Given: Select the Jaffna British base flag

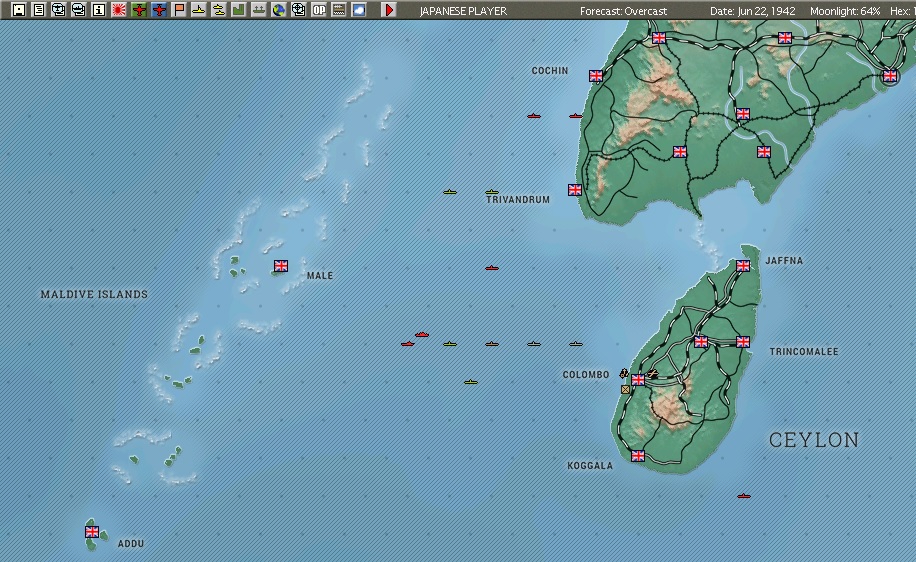Looking at the screenshot, I should (743, 266).
